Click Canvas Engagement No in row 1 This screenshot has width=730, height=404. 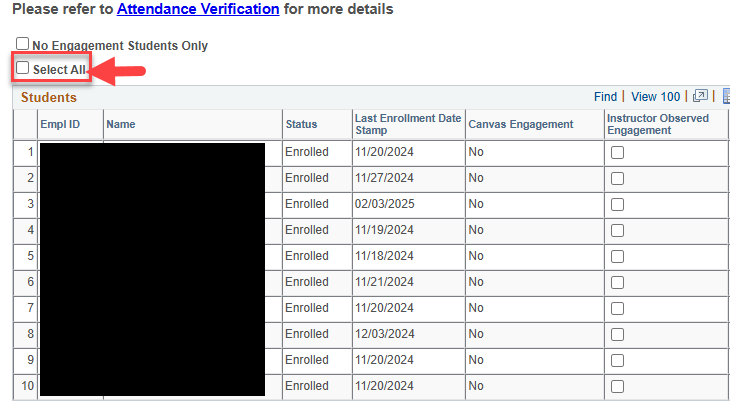476,152
